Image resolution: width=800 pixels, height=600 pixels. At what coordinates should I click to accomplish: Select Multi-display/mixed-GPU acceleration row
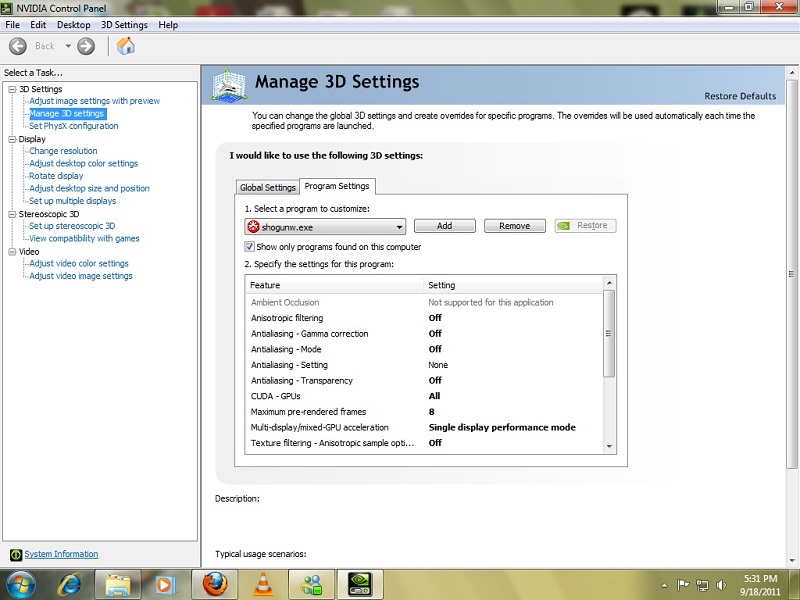[x=424, y=428]
